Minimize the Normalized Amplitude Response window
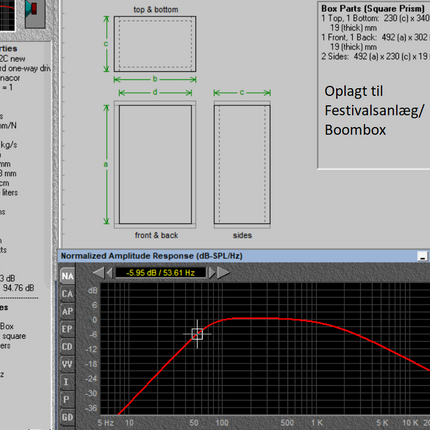This screenshot has width=430, height=430. point(423,256)
